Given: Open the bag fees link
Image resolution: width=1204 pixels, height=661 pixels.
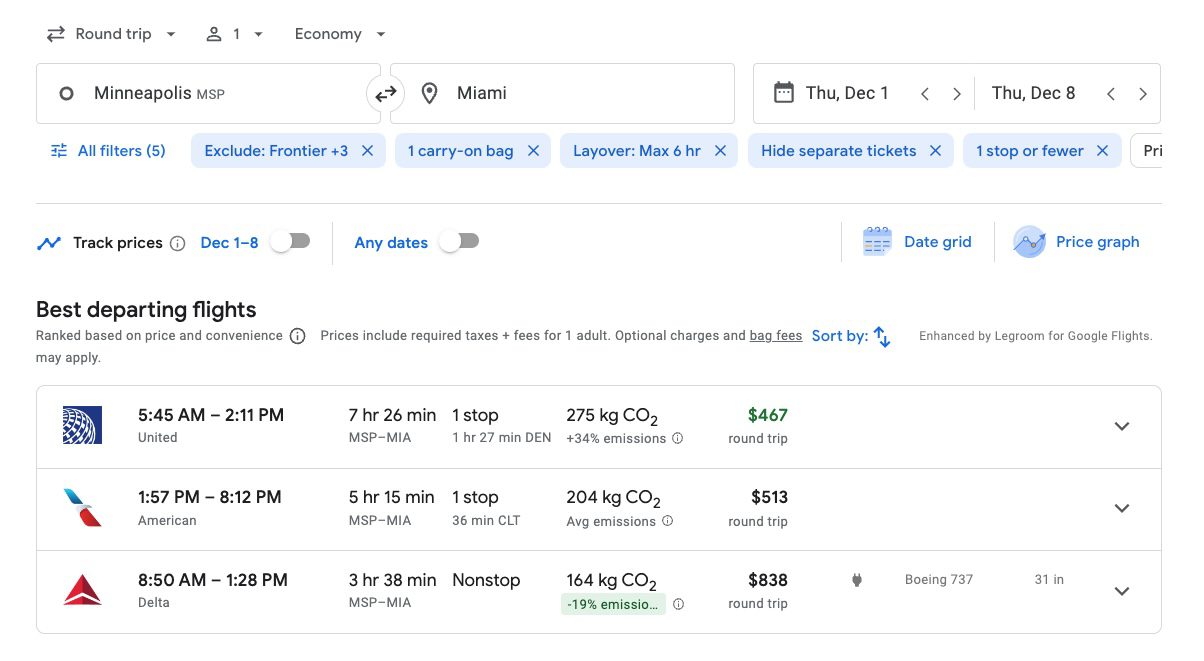Looking at the screenshot, I should [776, 335].
